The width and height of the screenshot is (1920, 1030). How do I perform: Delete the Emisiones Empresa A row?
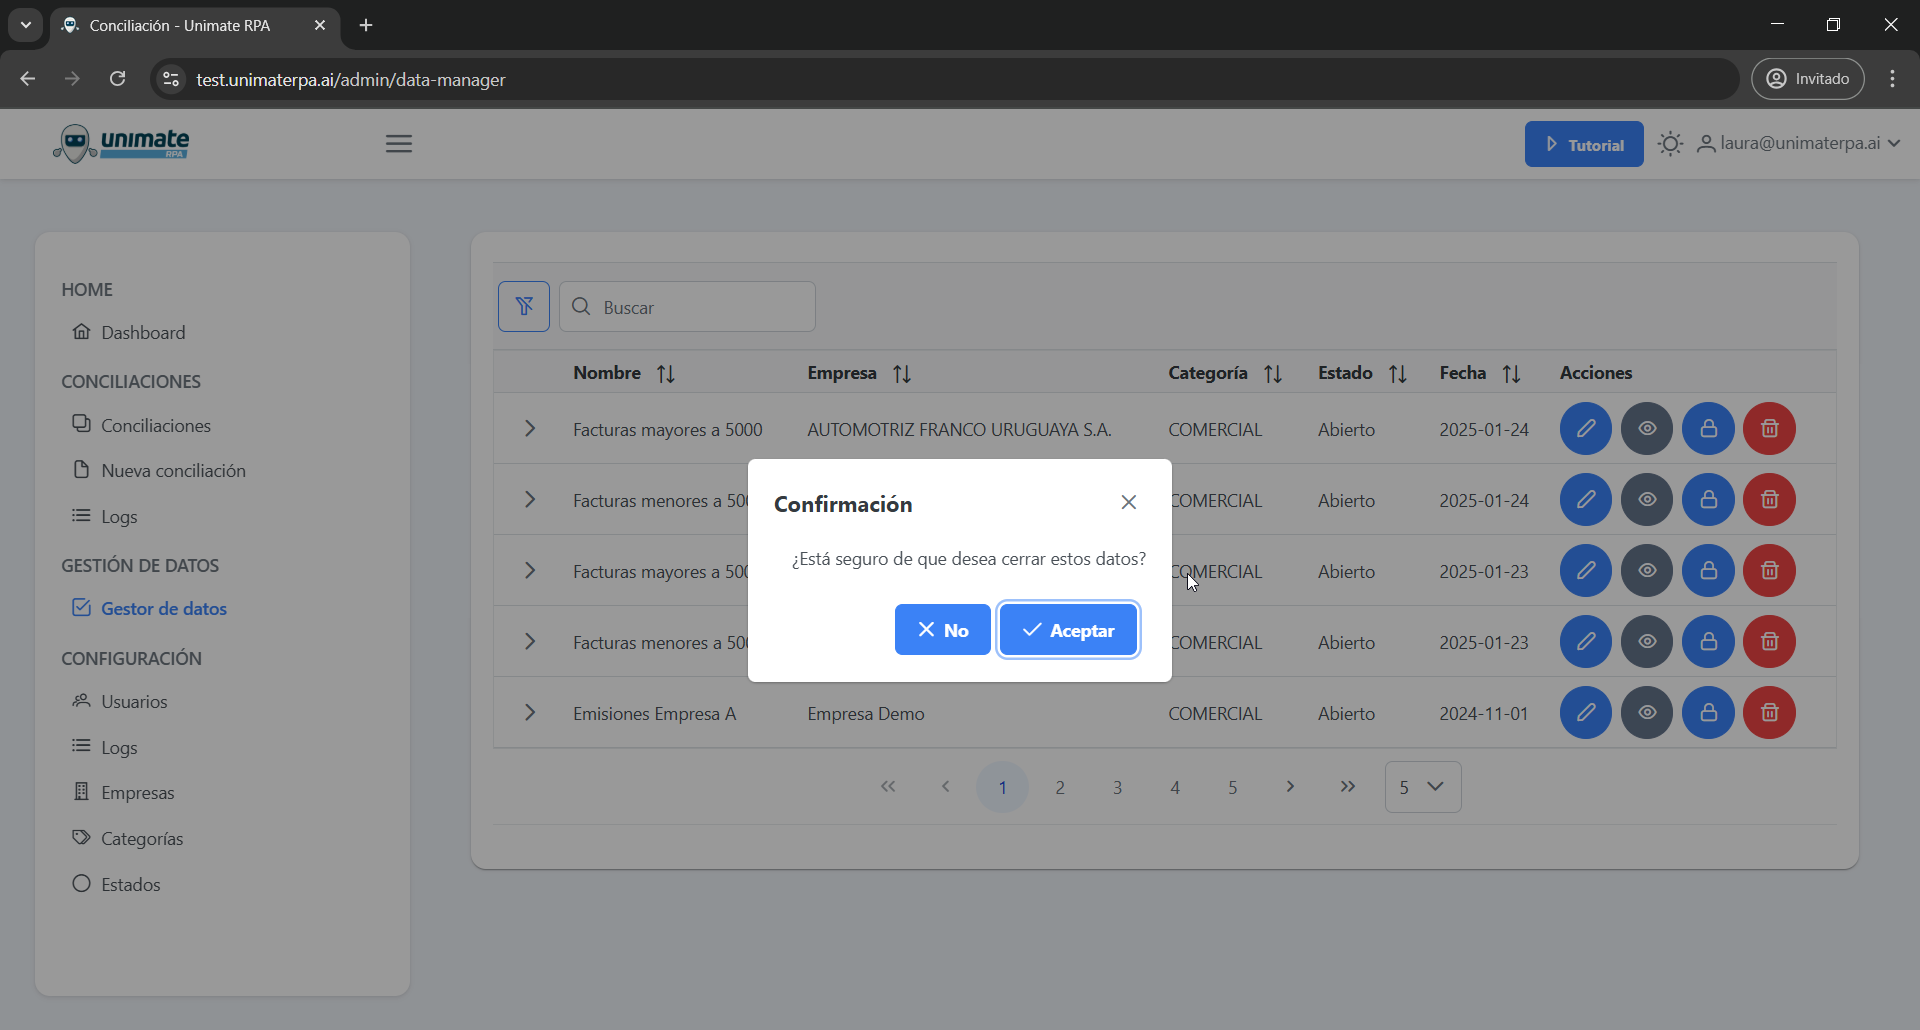(x=1769, y=713)
